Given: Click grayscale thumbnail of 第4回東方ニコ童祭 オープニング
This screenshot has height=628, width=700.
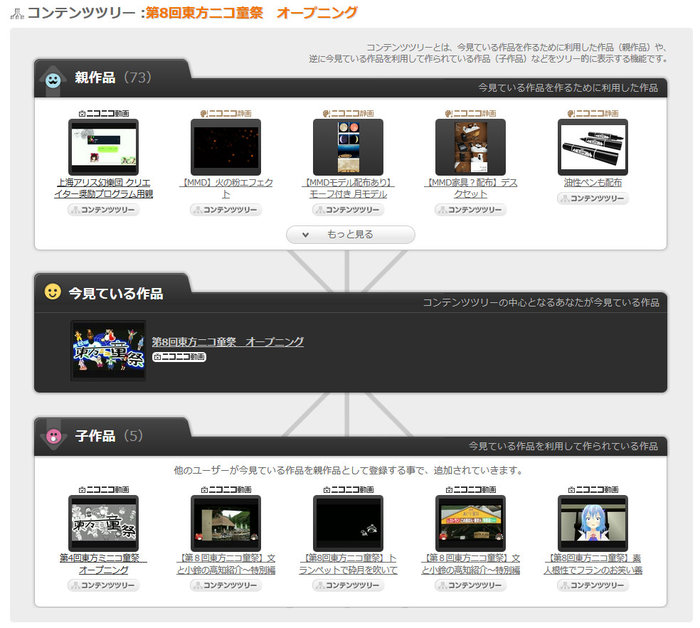Looking at the screenshot, I should [x=104, y=523].
